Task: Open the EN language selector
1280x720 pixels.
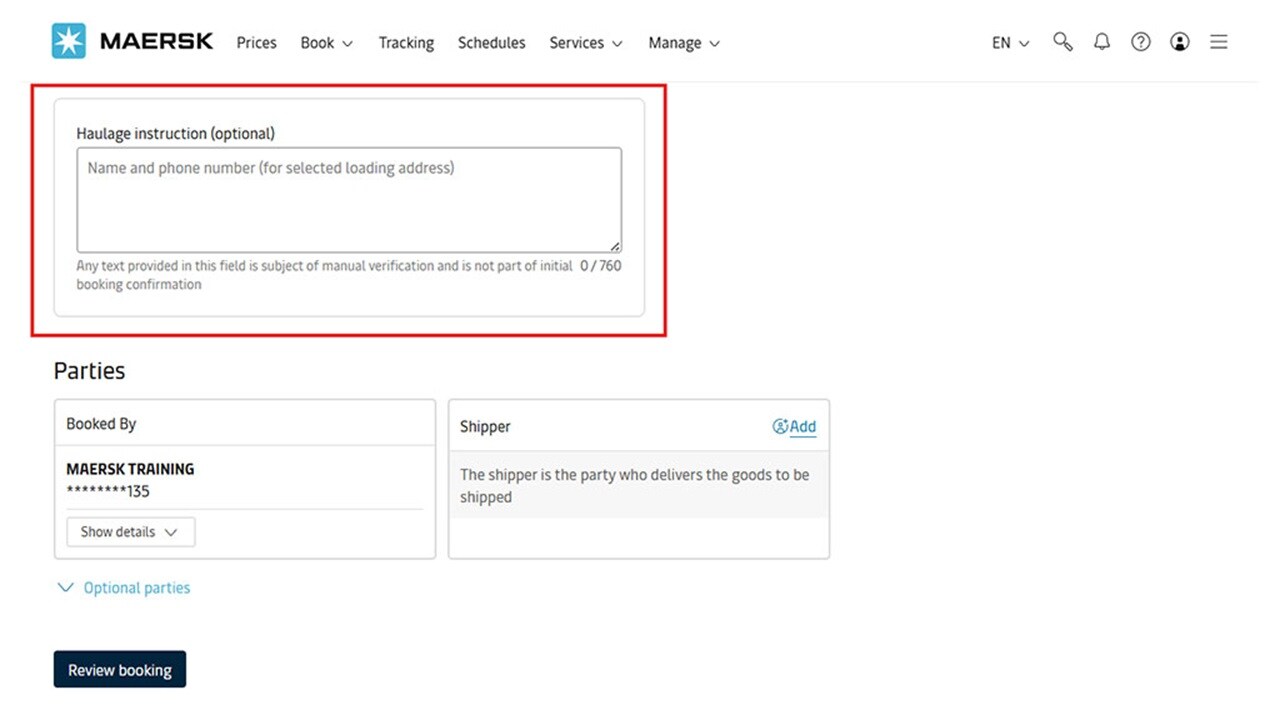Action: 1010,43
